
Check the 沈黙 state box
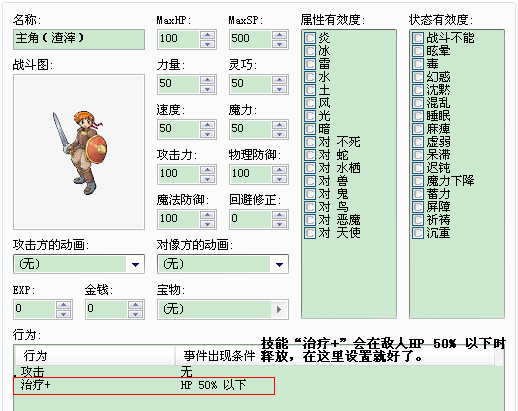tap(418, 90)
